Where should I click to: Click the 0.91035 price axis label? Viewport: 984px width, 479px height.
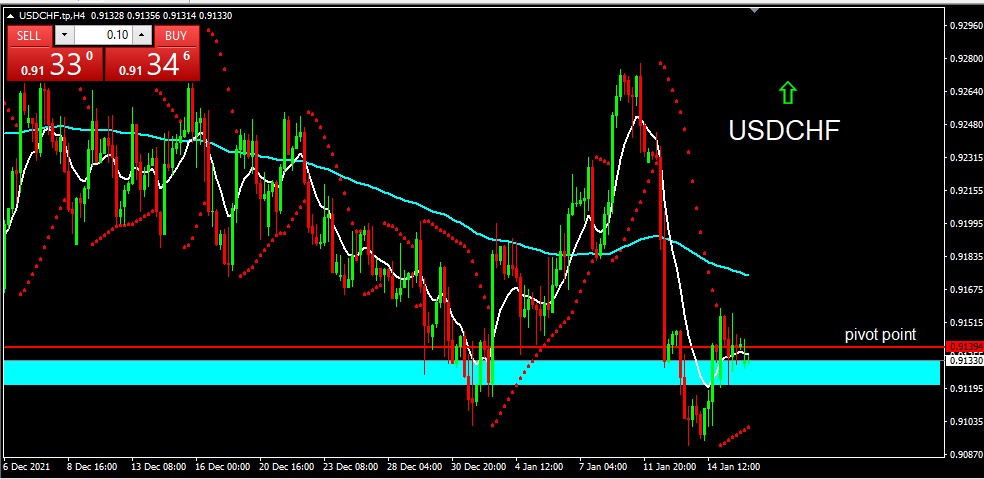point(965,421)
